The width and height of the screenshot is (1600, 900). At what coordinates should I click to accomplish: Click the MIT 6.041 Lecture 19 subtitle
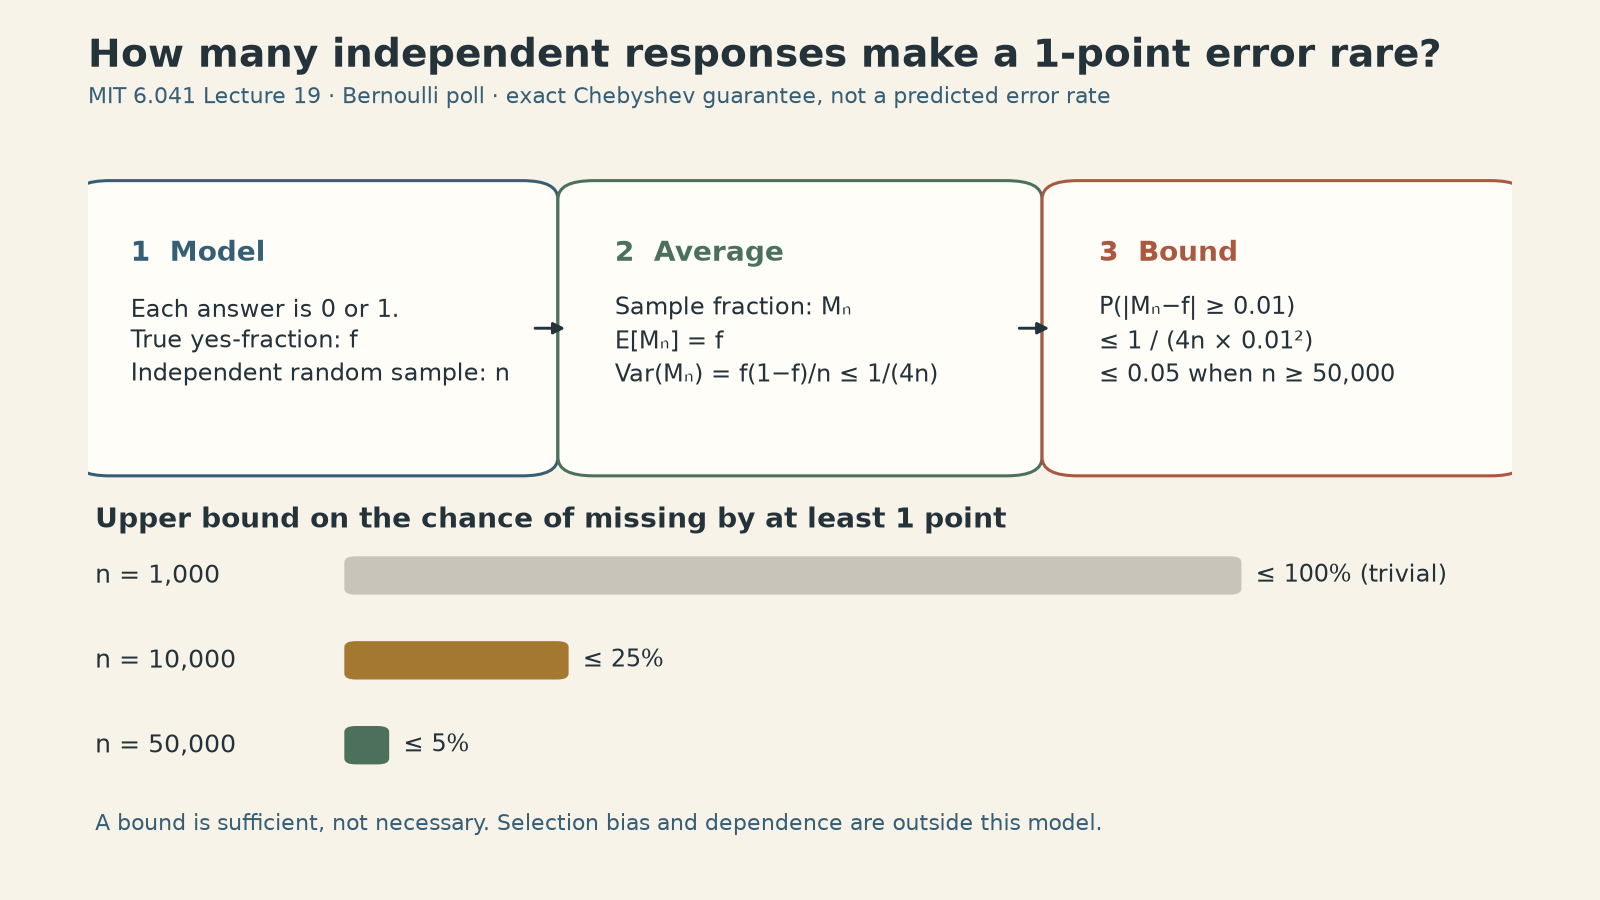[x=599, y=97]
